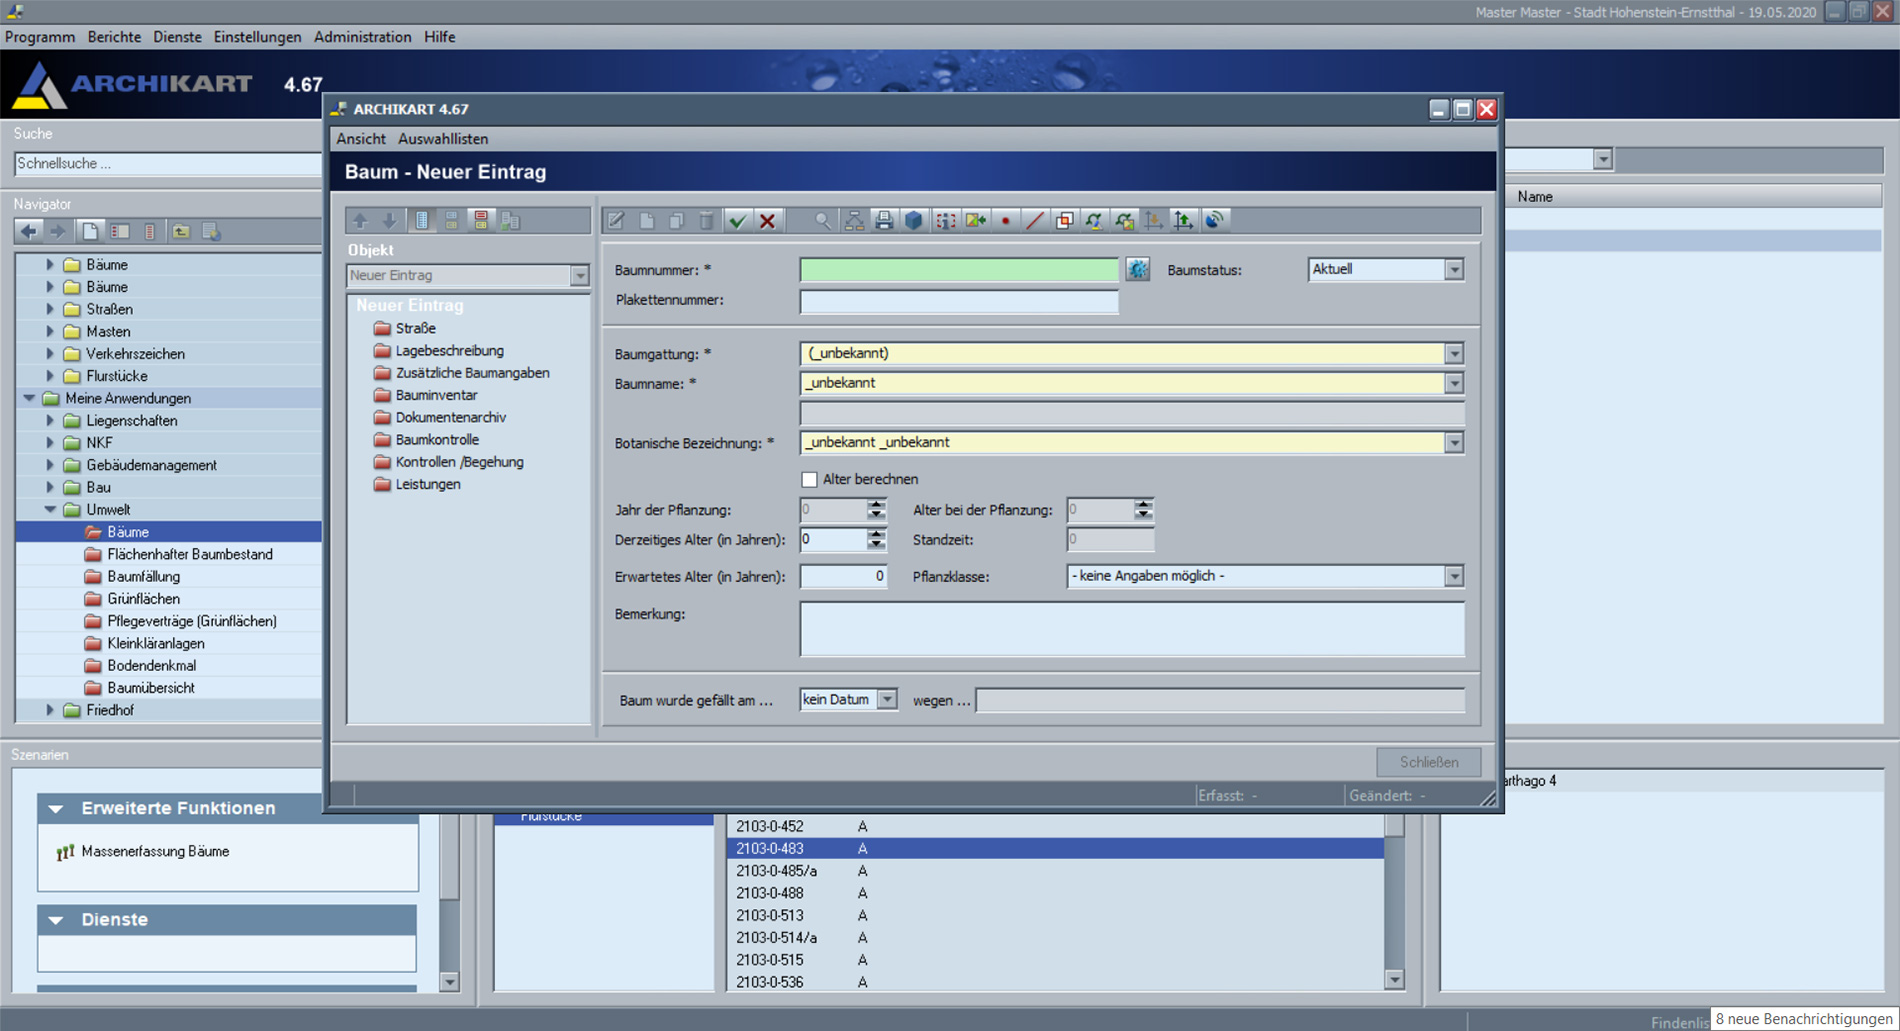Collapse the Erweiterte Funktionen section
1900x1031 pixels.
(x=56, y=808)
